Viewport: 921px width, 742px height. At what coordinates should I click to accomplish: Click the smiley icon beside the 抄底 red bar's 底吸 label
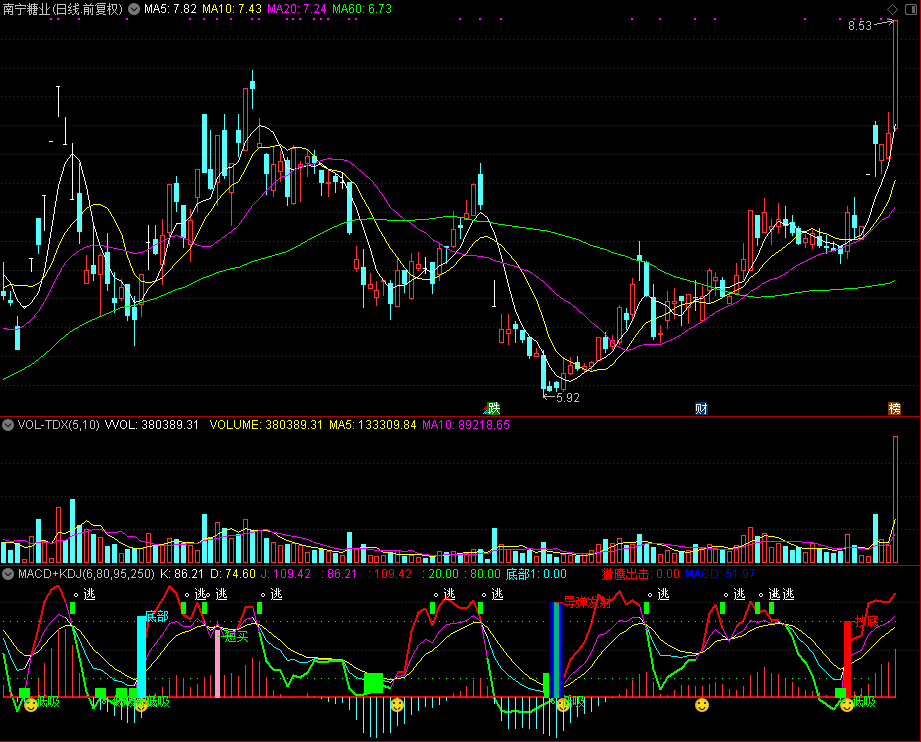click(846, 704)
